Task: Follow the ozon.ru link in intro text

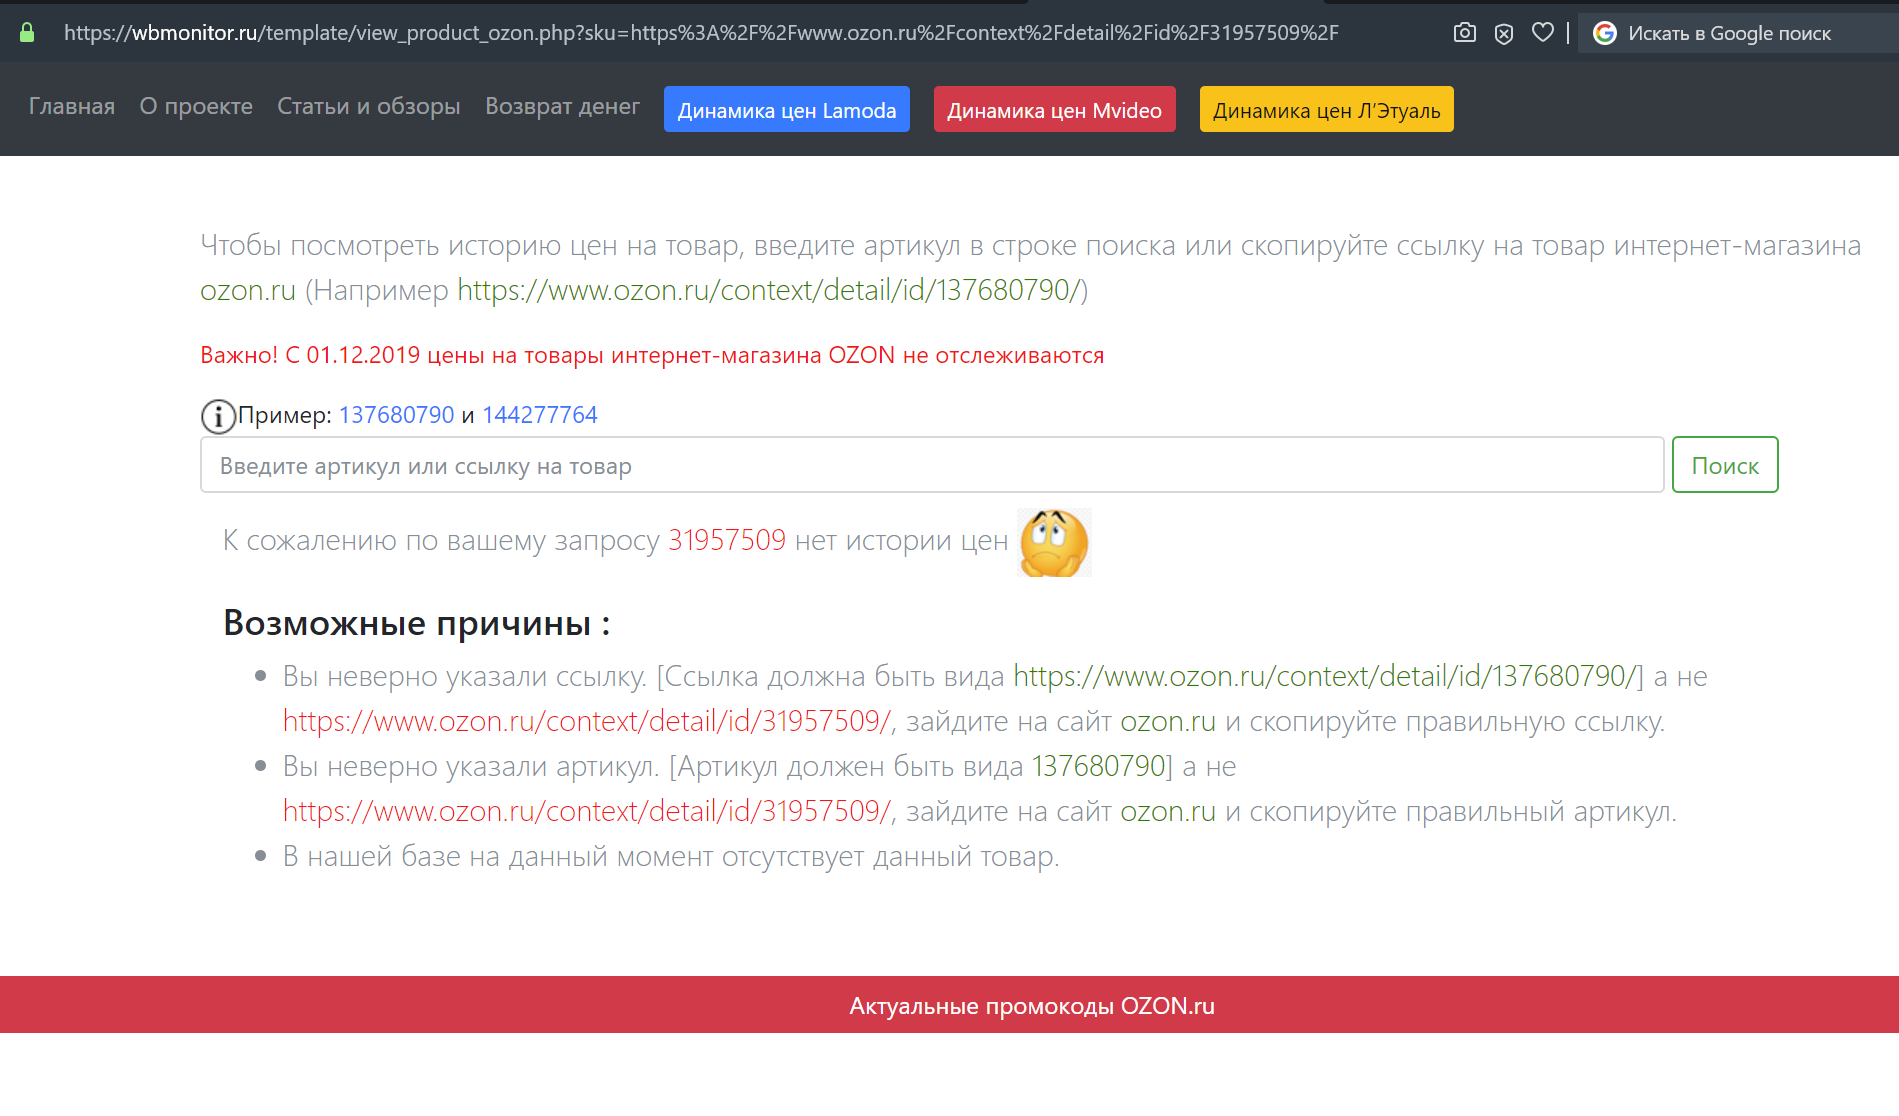Action: (248, 290)
